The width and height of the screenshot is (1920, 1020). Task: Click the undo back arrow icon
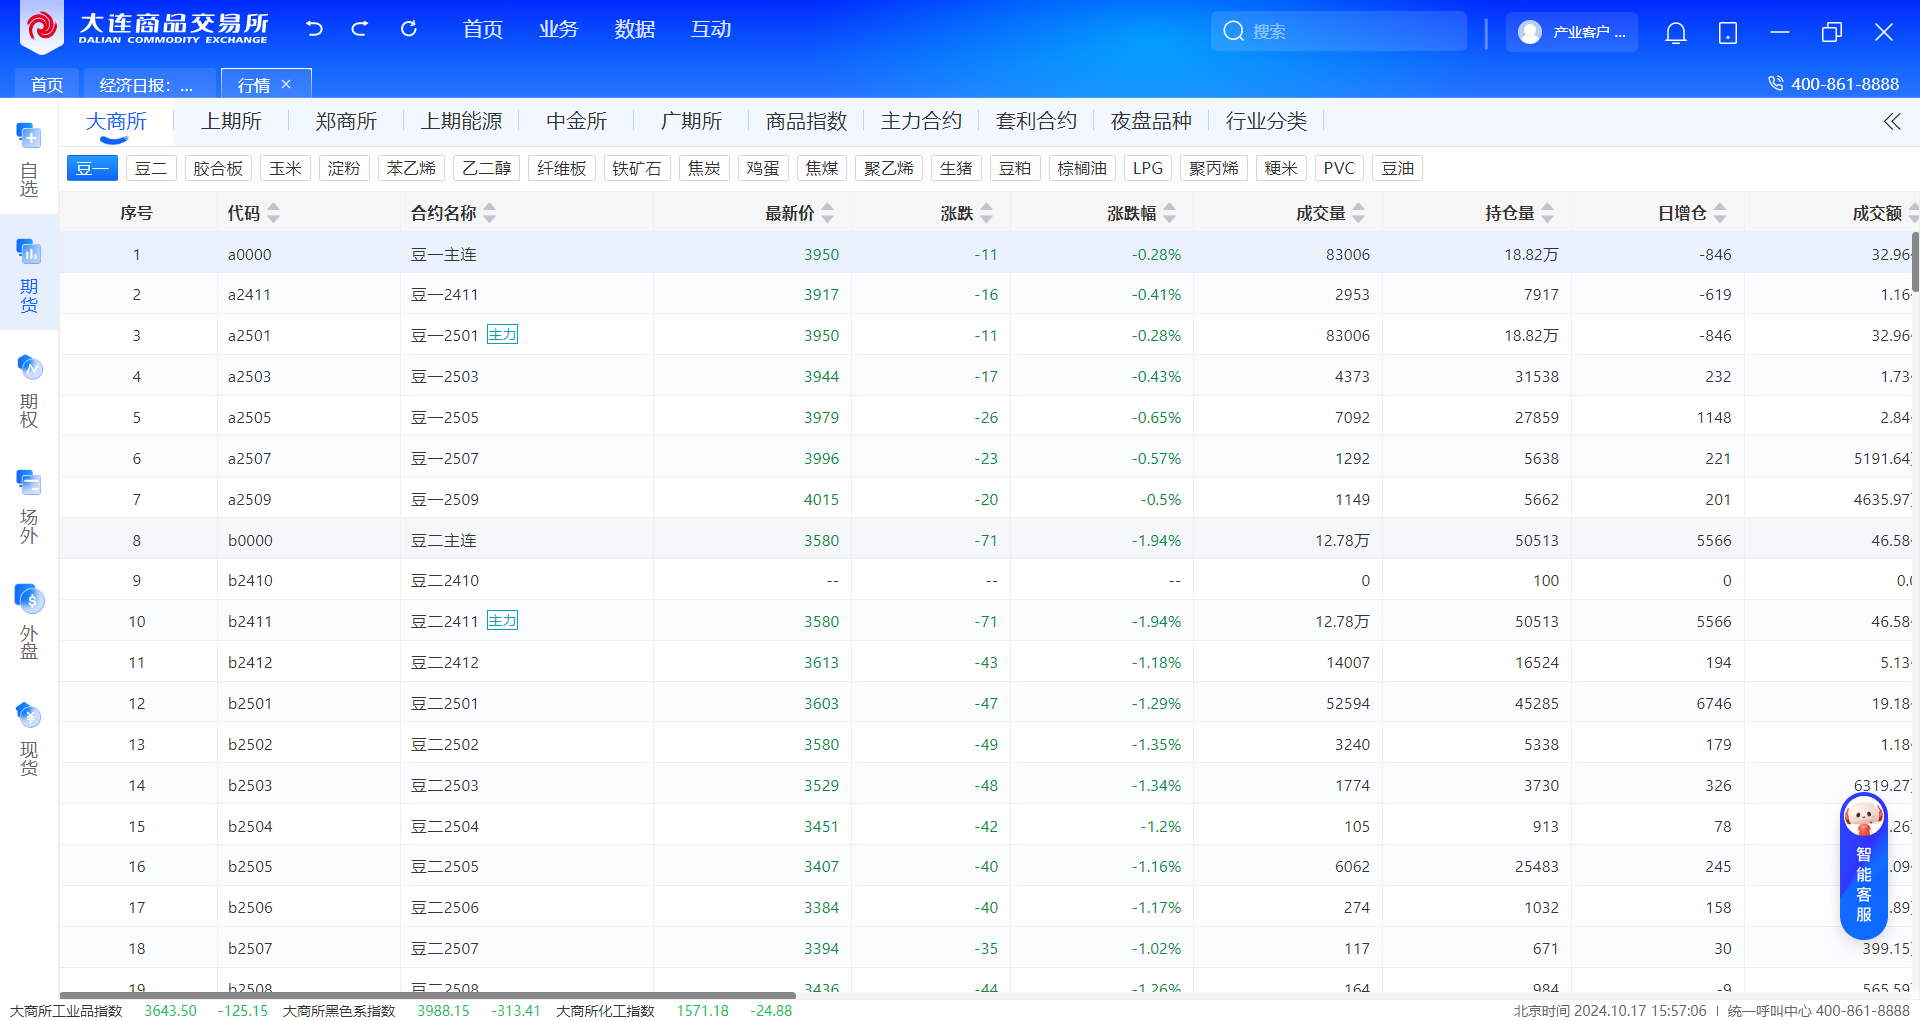pos(314,29)
